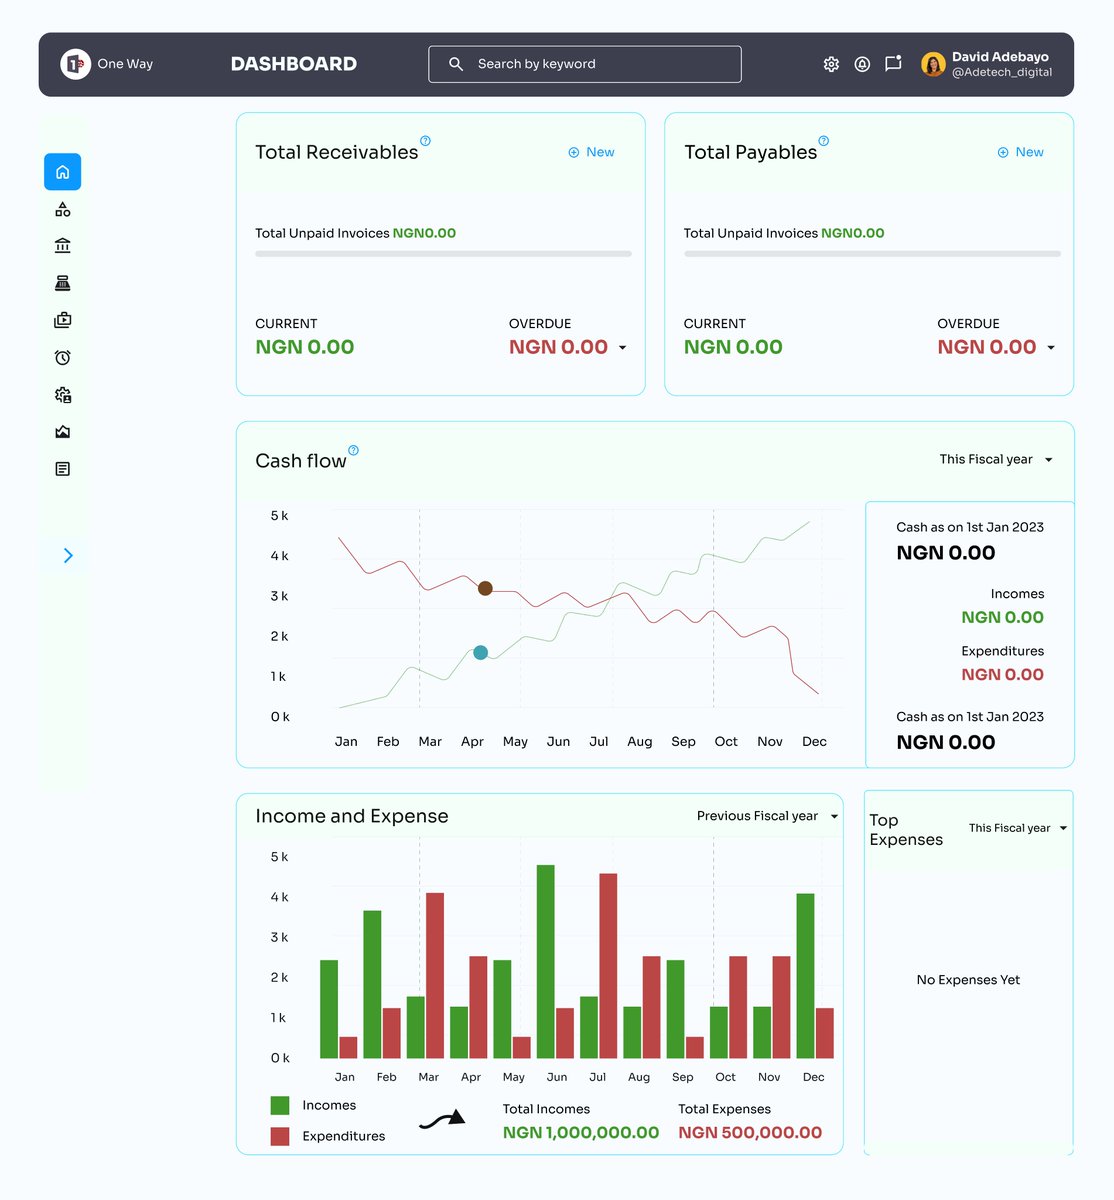
Task: Expand the Payables OVERDUE dropdown arrow
Action: [x=1051, y=348]
